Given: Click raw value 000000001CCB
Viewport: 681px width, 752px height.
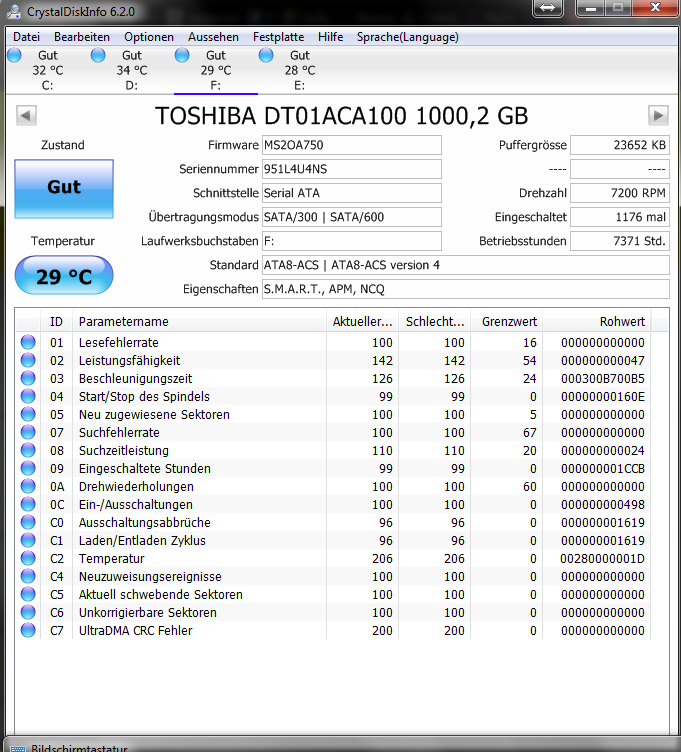Looking at the screenshot, I should 603,468.
